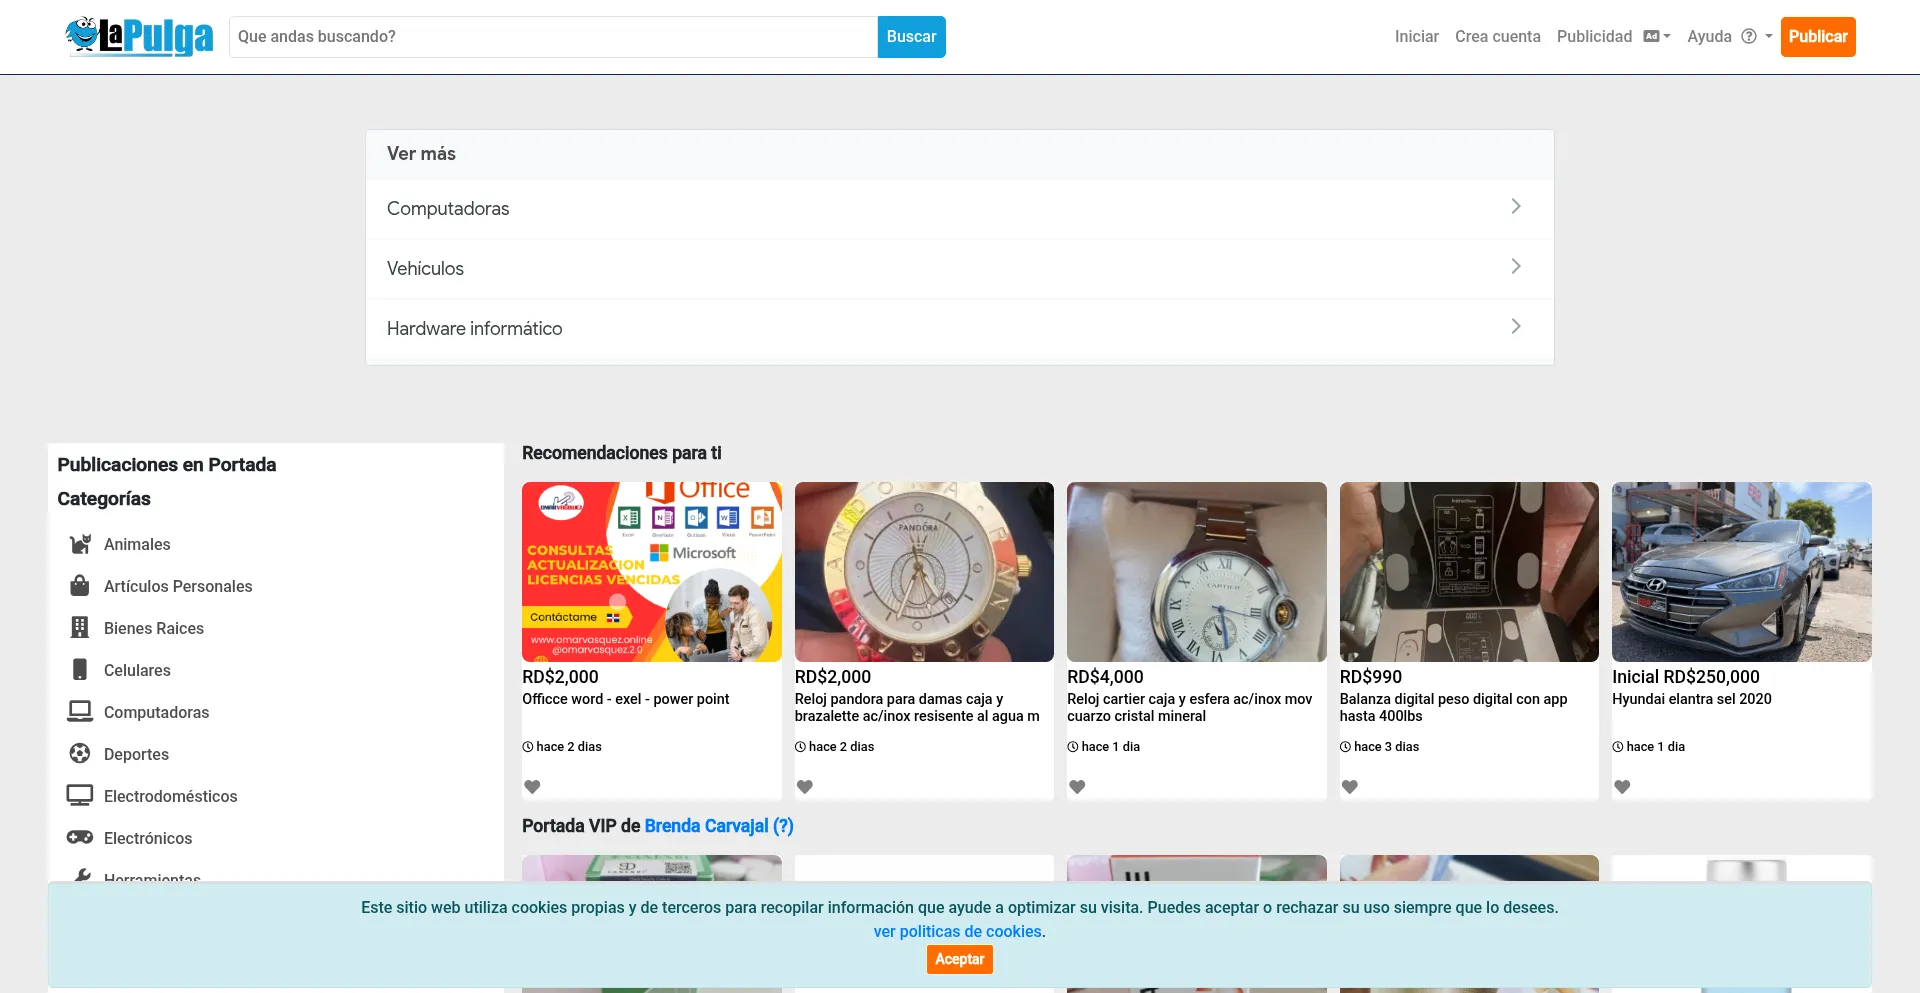Favorite the Reloj pandora listing heart
Image resolution: width=1920 pixels, height=993 pixels.
pyautogui.click(x=805, y=787)
